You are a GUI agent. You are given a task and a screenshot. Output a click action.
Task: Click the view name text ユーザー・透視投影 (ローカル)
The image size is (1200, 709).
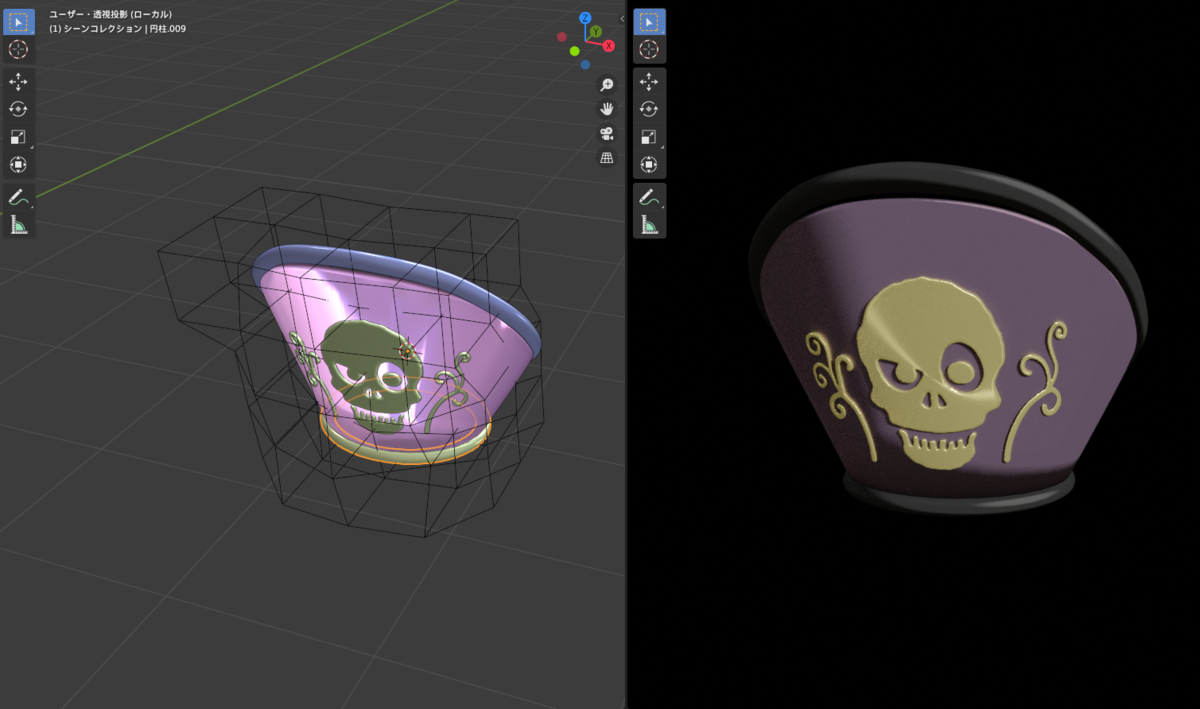pyautogui.click(x=110, y=14)
